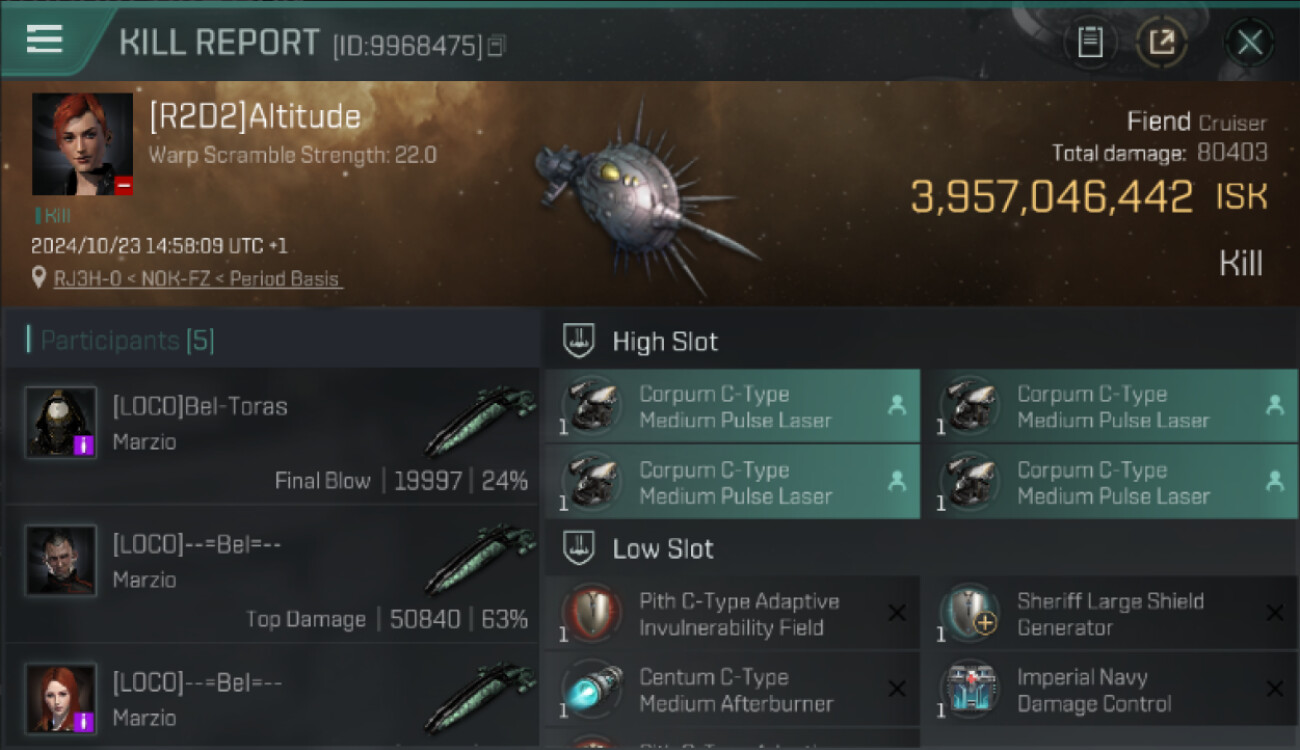Select the Participants tab header

(120, 341)
